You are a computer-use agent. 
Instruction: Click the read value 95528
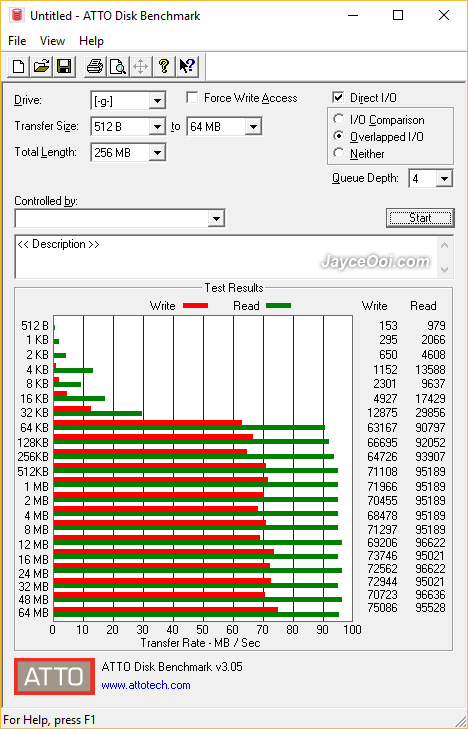point(429,608)
